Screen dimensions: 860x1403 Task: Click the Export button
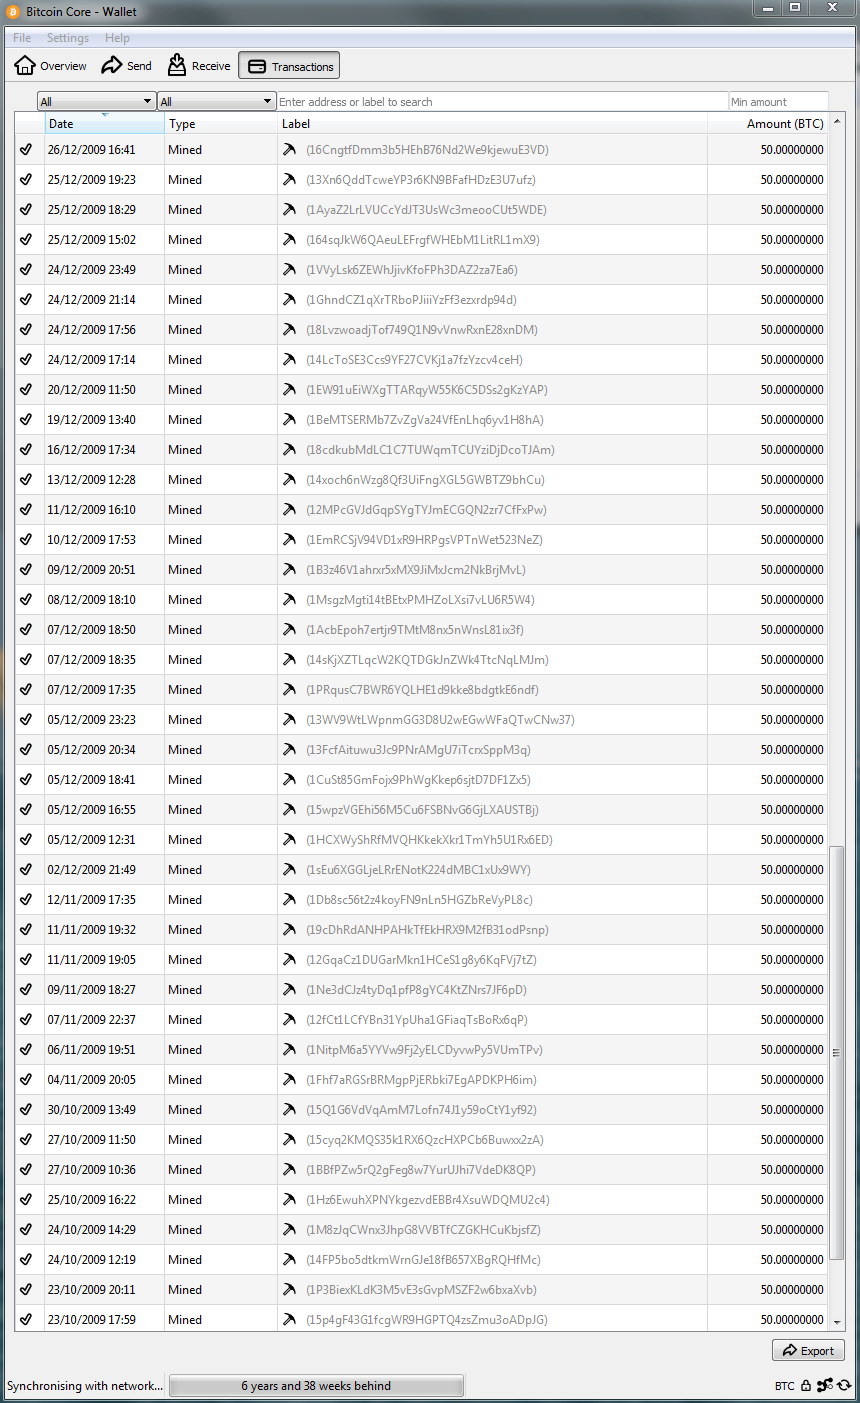click(808, 1350)
